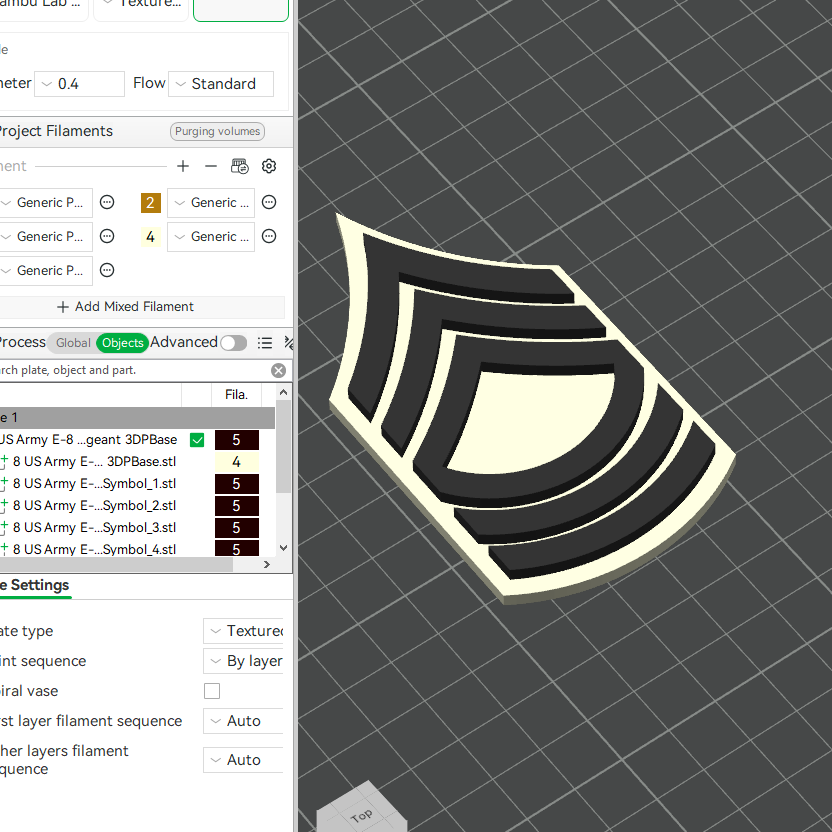The width and height of the screenshot is (832, 832).
Task: Open the AMS filament sync icon
Action: coord(240,166)
